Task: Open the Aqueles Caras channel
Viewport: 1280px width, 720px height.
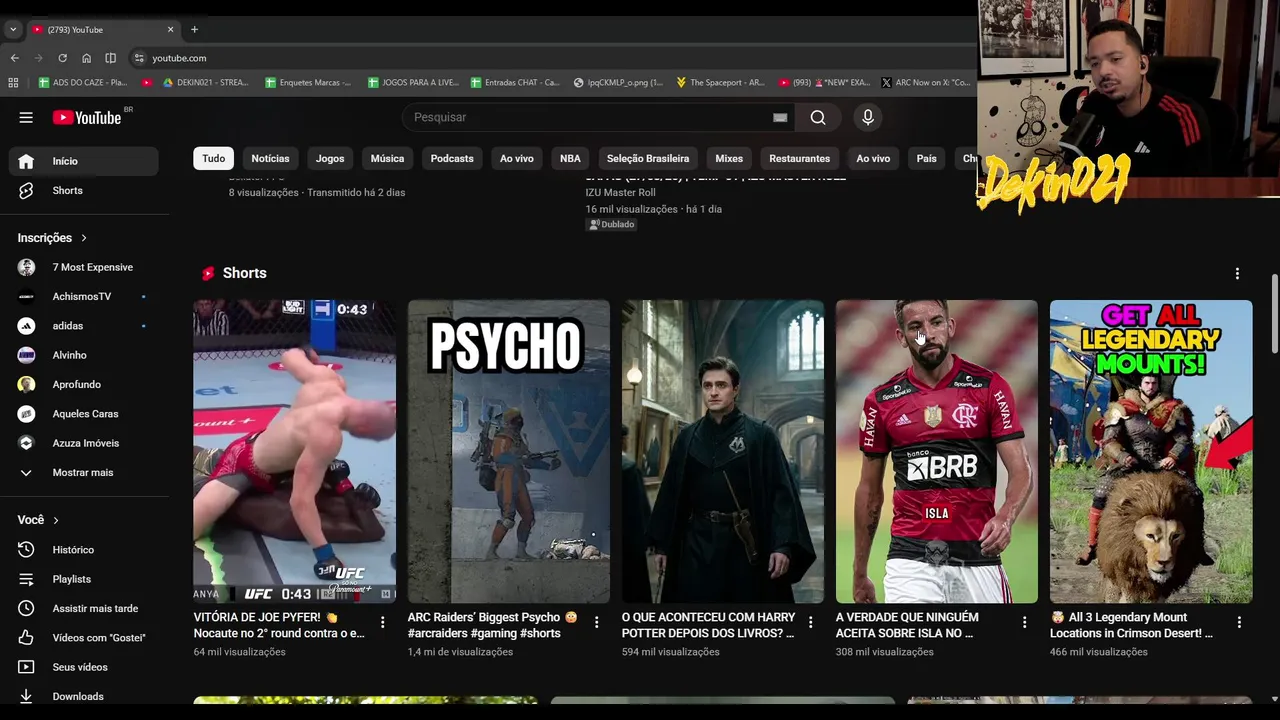Action: point(84,414)
